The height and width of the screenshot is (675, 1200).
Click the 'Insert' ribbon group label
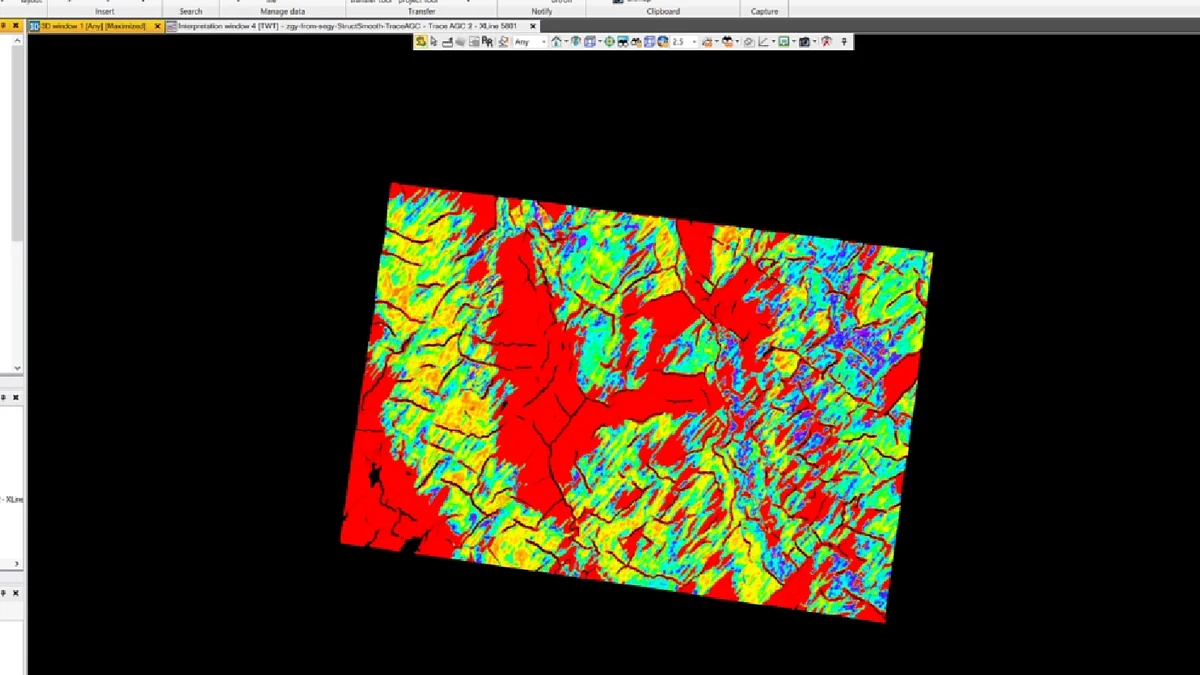[105, 11]
